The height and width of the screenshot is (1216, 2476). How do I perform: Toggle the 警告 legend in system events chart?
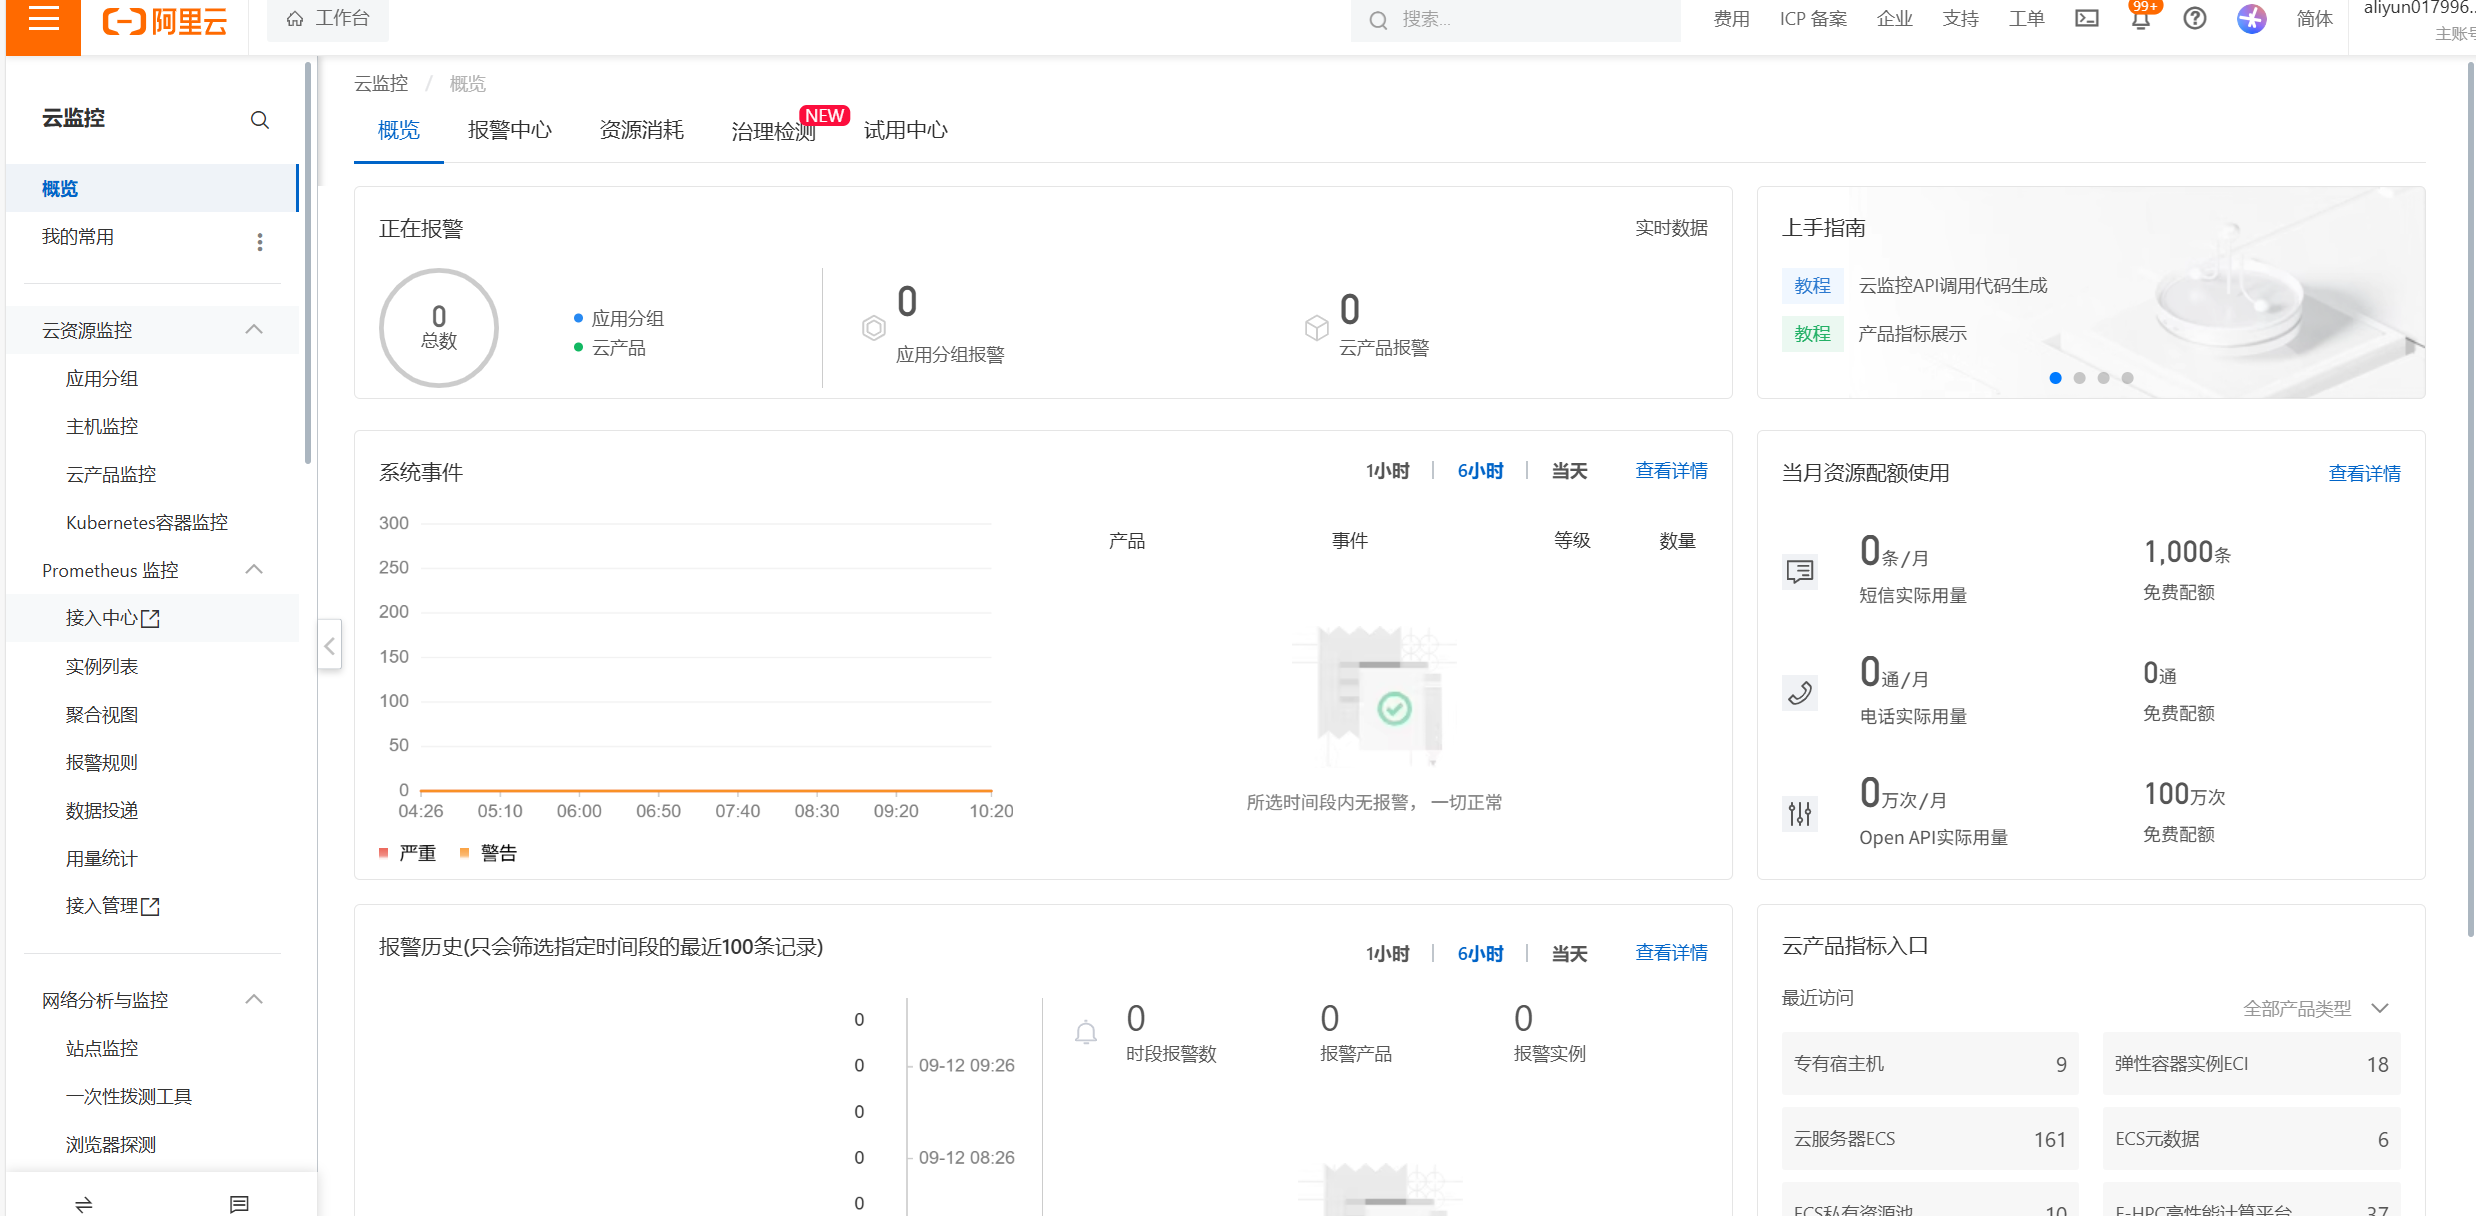[x=488, y=853]
